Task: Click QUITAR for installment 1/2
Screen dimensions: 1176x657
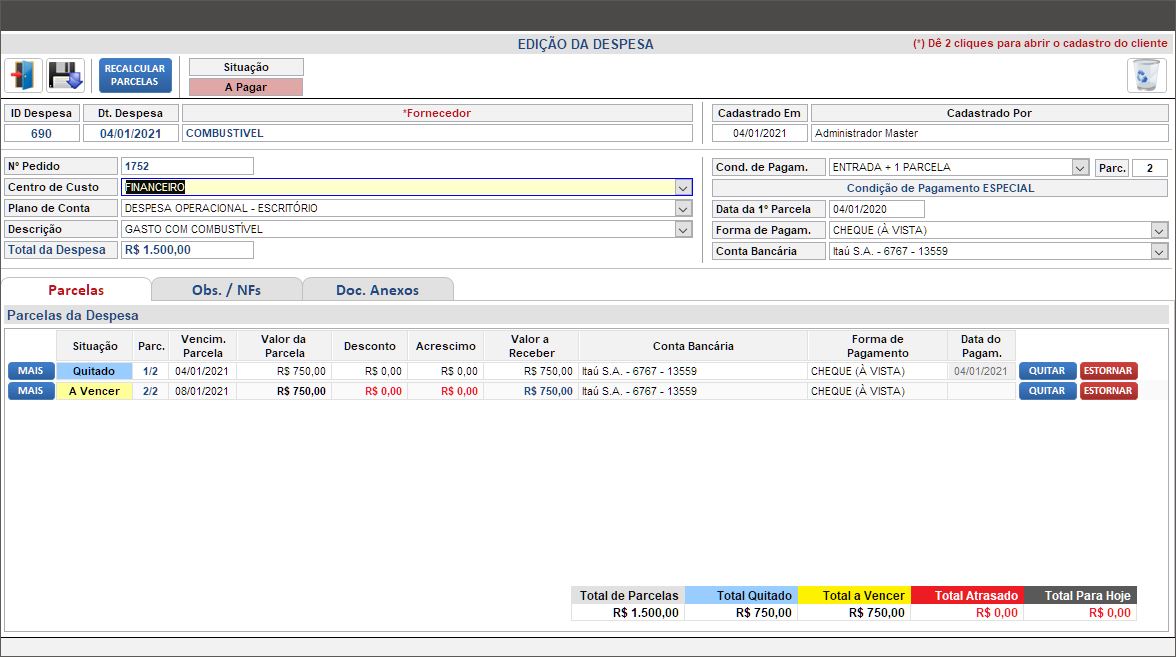Action: click(1047, 370)
